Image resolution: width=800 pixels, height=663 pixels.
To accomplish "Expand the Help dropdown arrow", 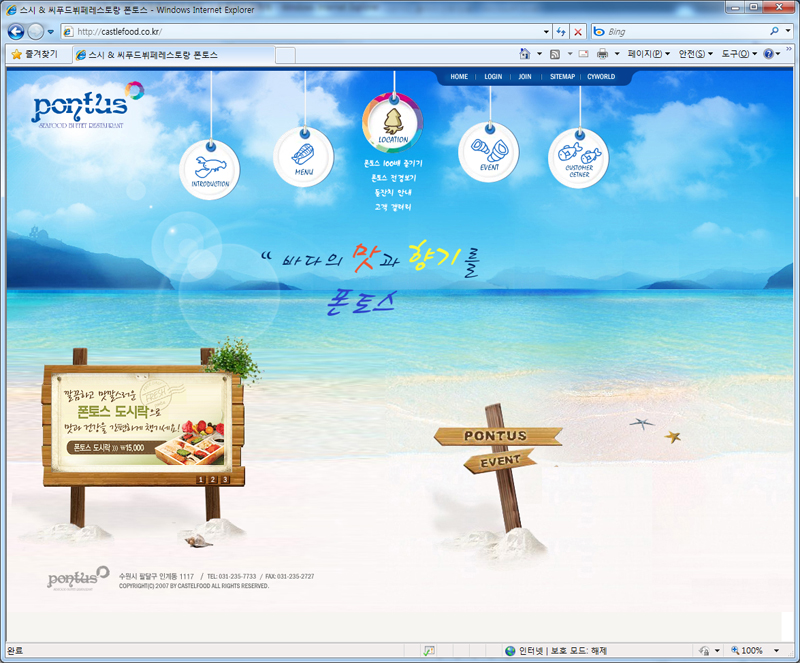I will pos(778,54).
